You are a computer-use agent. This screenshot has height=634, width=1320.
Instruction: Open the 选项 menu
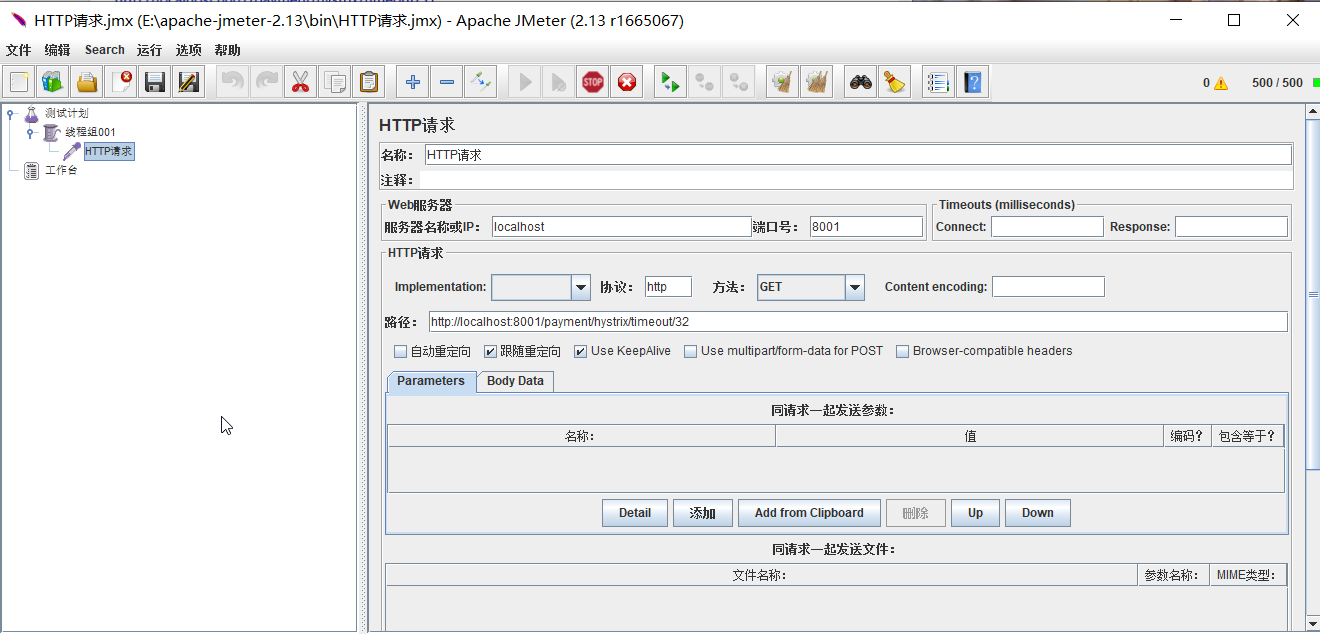(x=188, y=50)
